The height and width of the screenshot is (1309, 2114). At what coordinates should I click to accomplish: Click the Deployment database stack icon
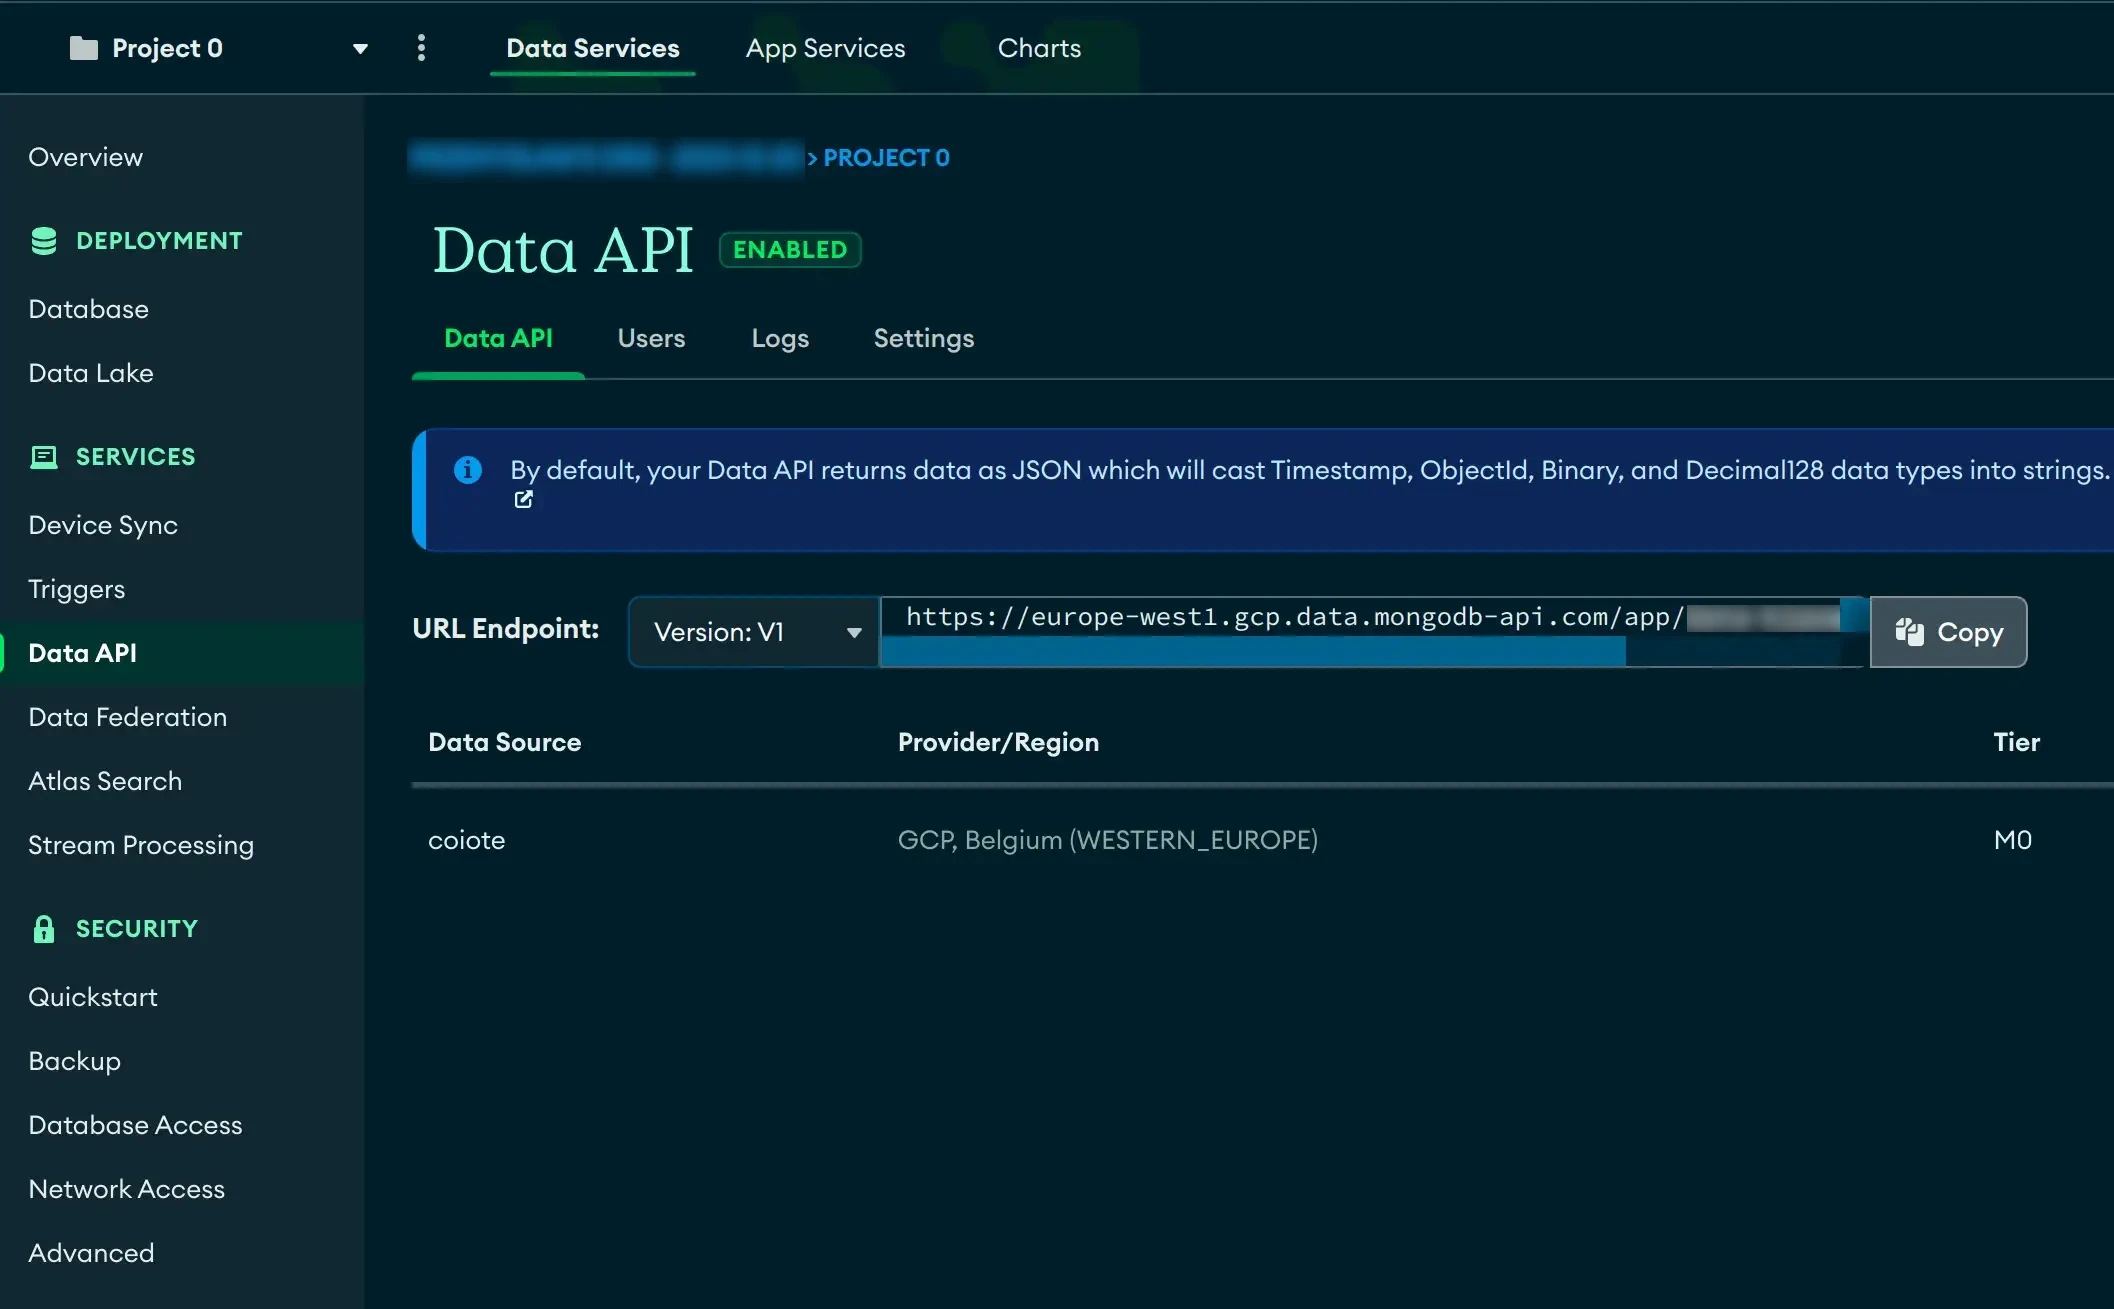coord(44,241)
